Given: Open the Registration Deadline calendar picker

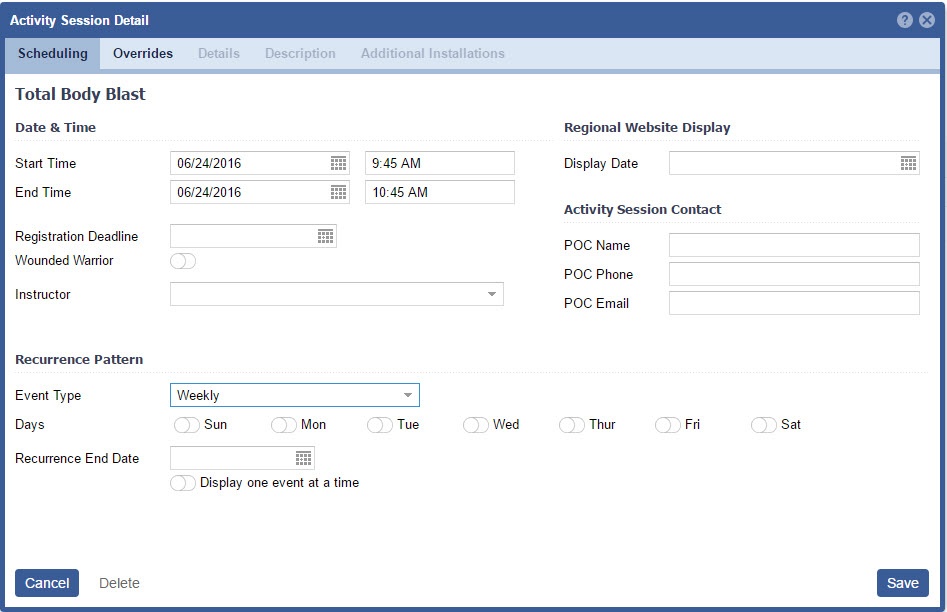Looking at the screenshot, I should (325, 236).
